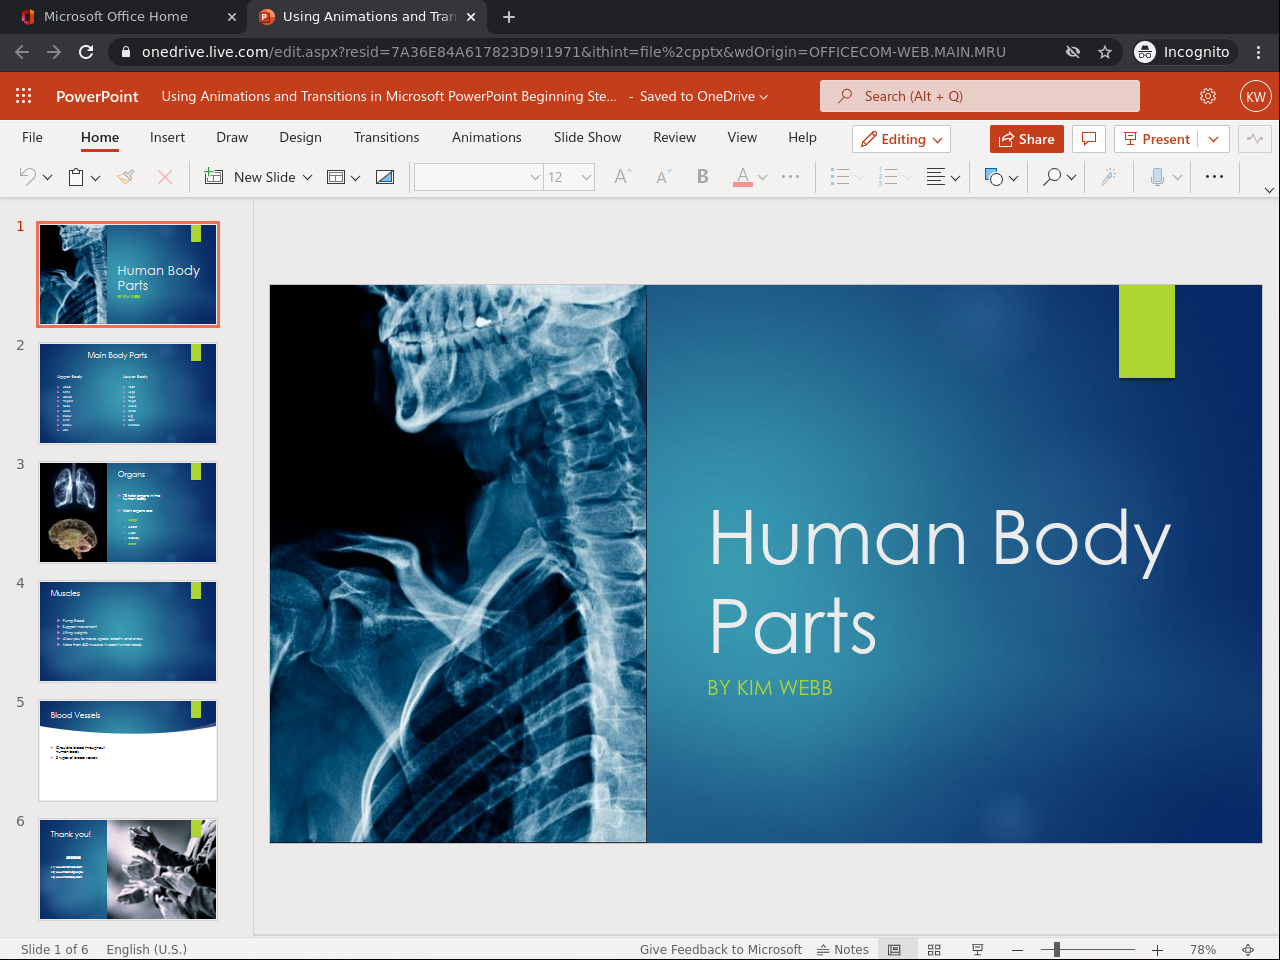1280x960 pixels.
Task: Open the Office app launcher grid
Action: (x=24, y=96)
